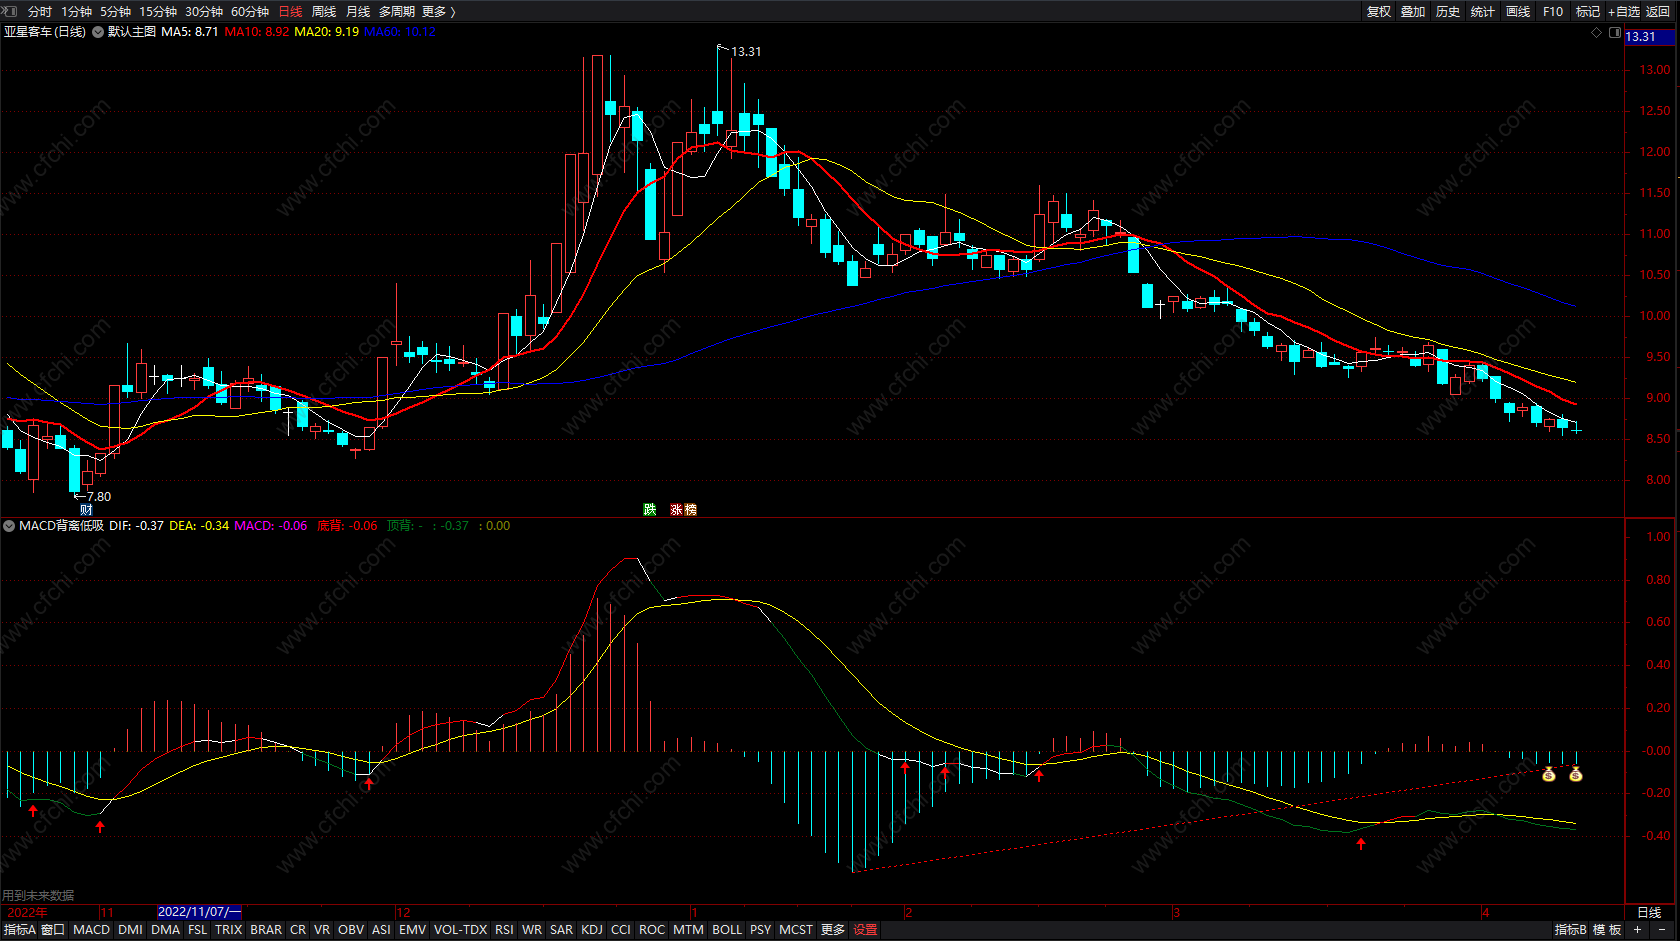
Task: Open 更多 indicators list in bottom bar
Action: 833,930
